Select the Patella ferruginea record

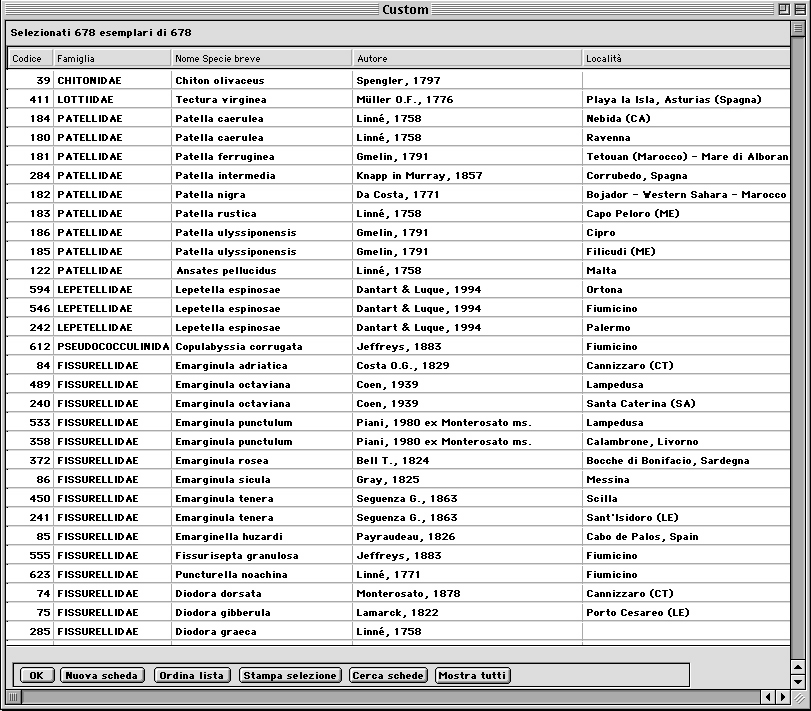222,157
